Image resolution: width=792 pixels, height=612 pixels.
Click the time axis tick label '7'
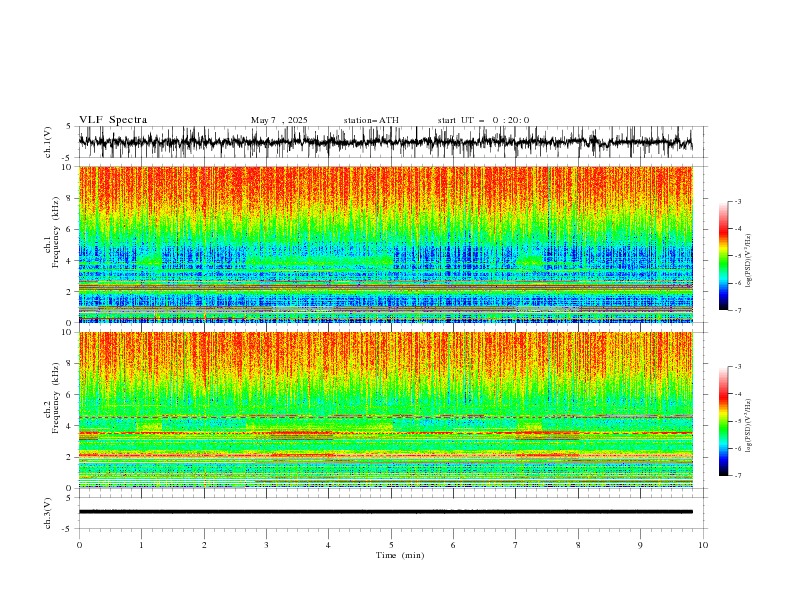[x=516, y=545]
